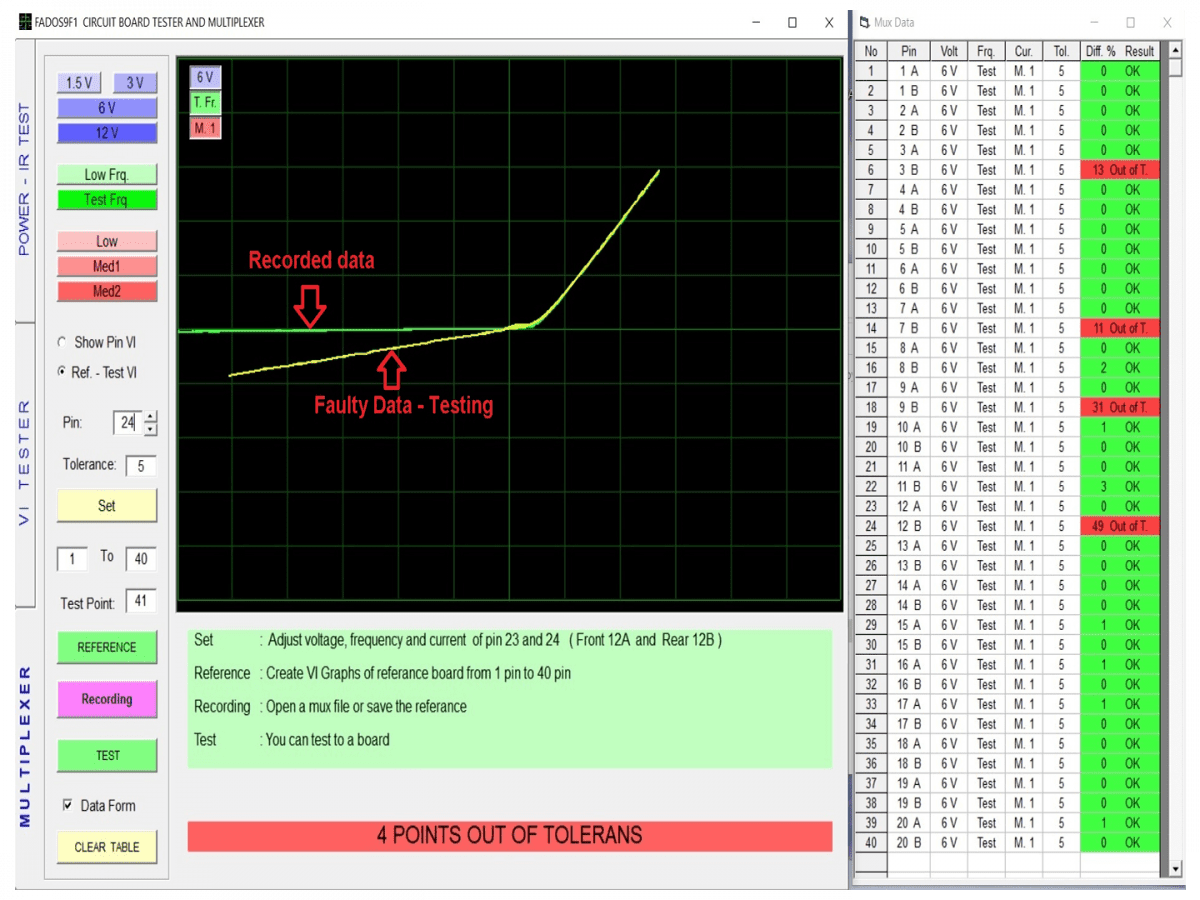Select the Ref. - Test VI radio option

click(64, 372)
